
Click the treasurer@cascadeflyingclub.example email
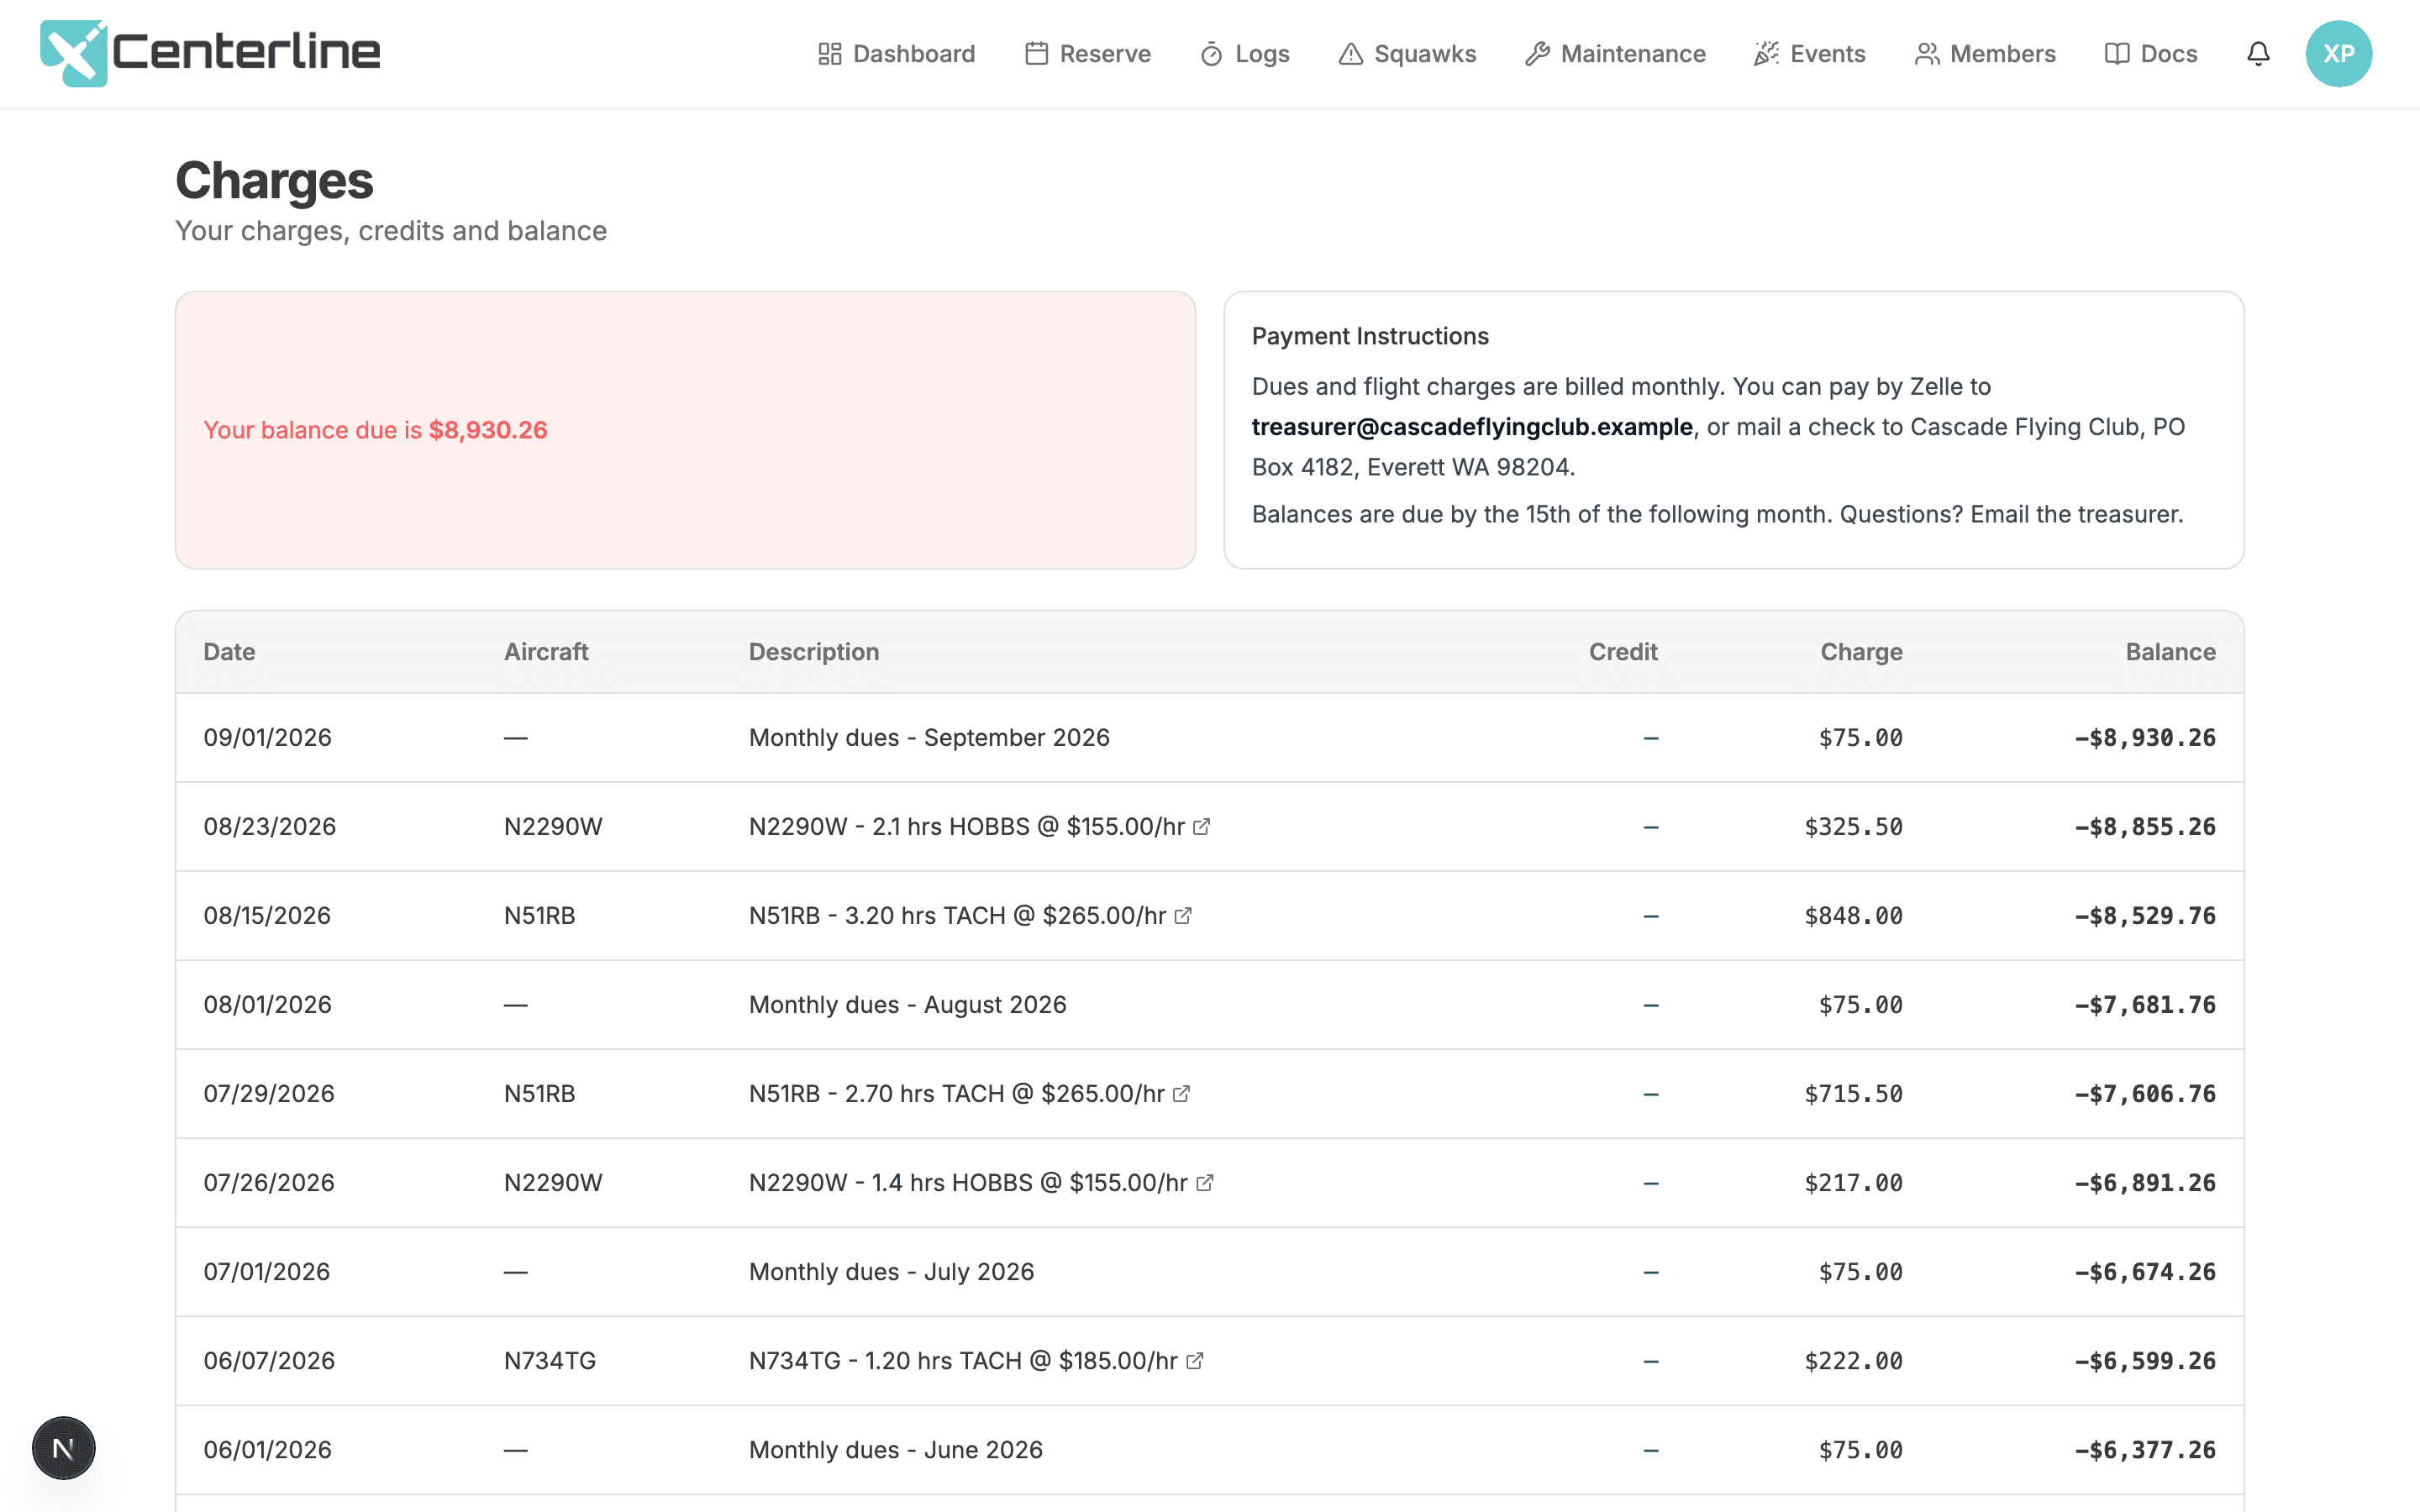click(x=1472, y=427)
